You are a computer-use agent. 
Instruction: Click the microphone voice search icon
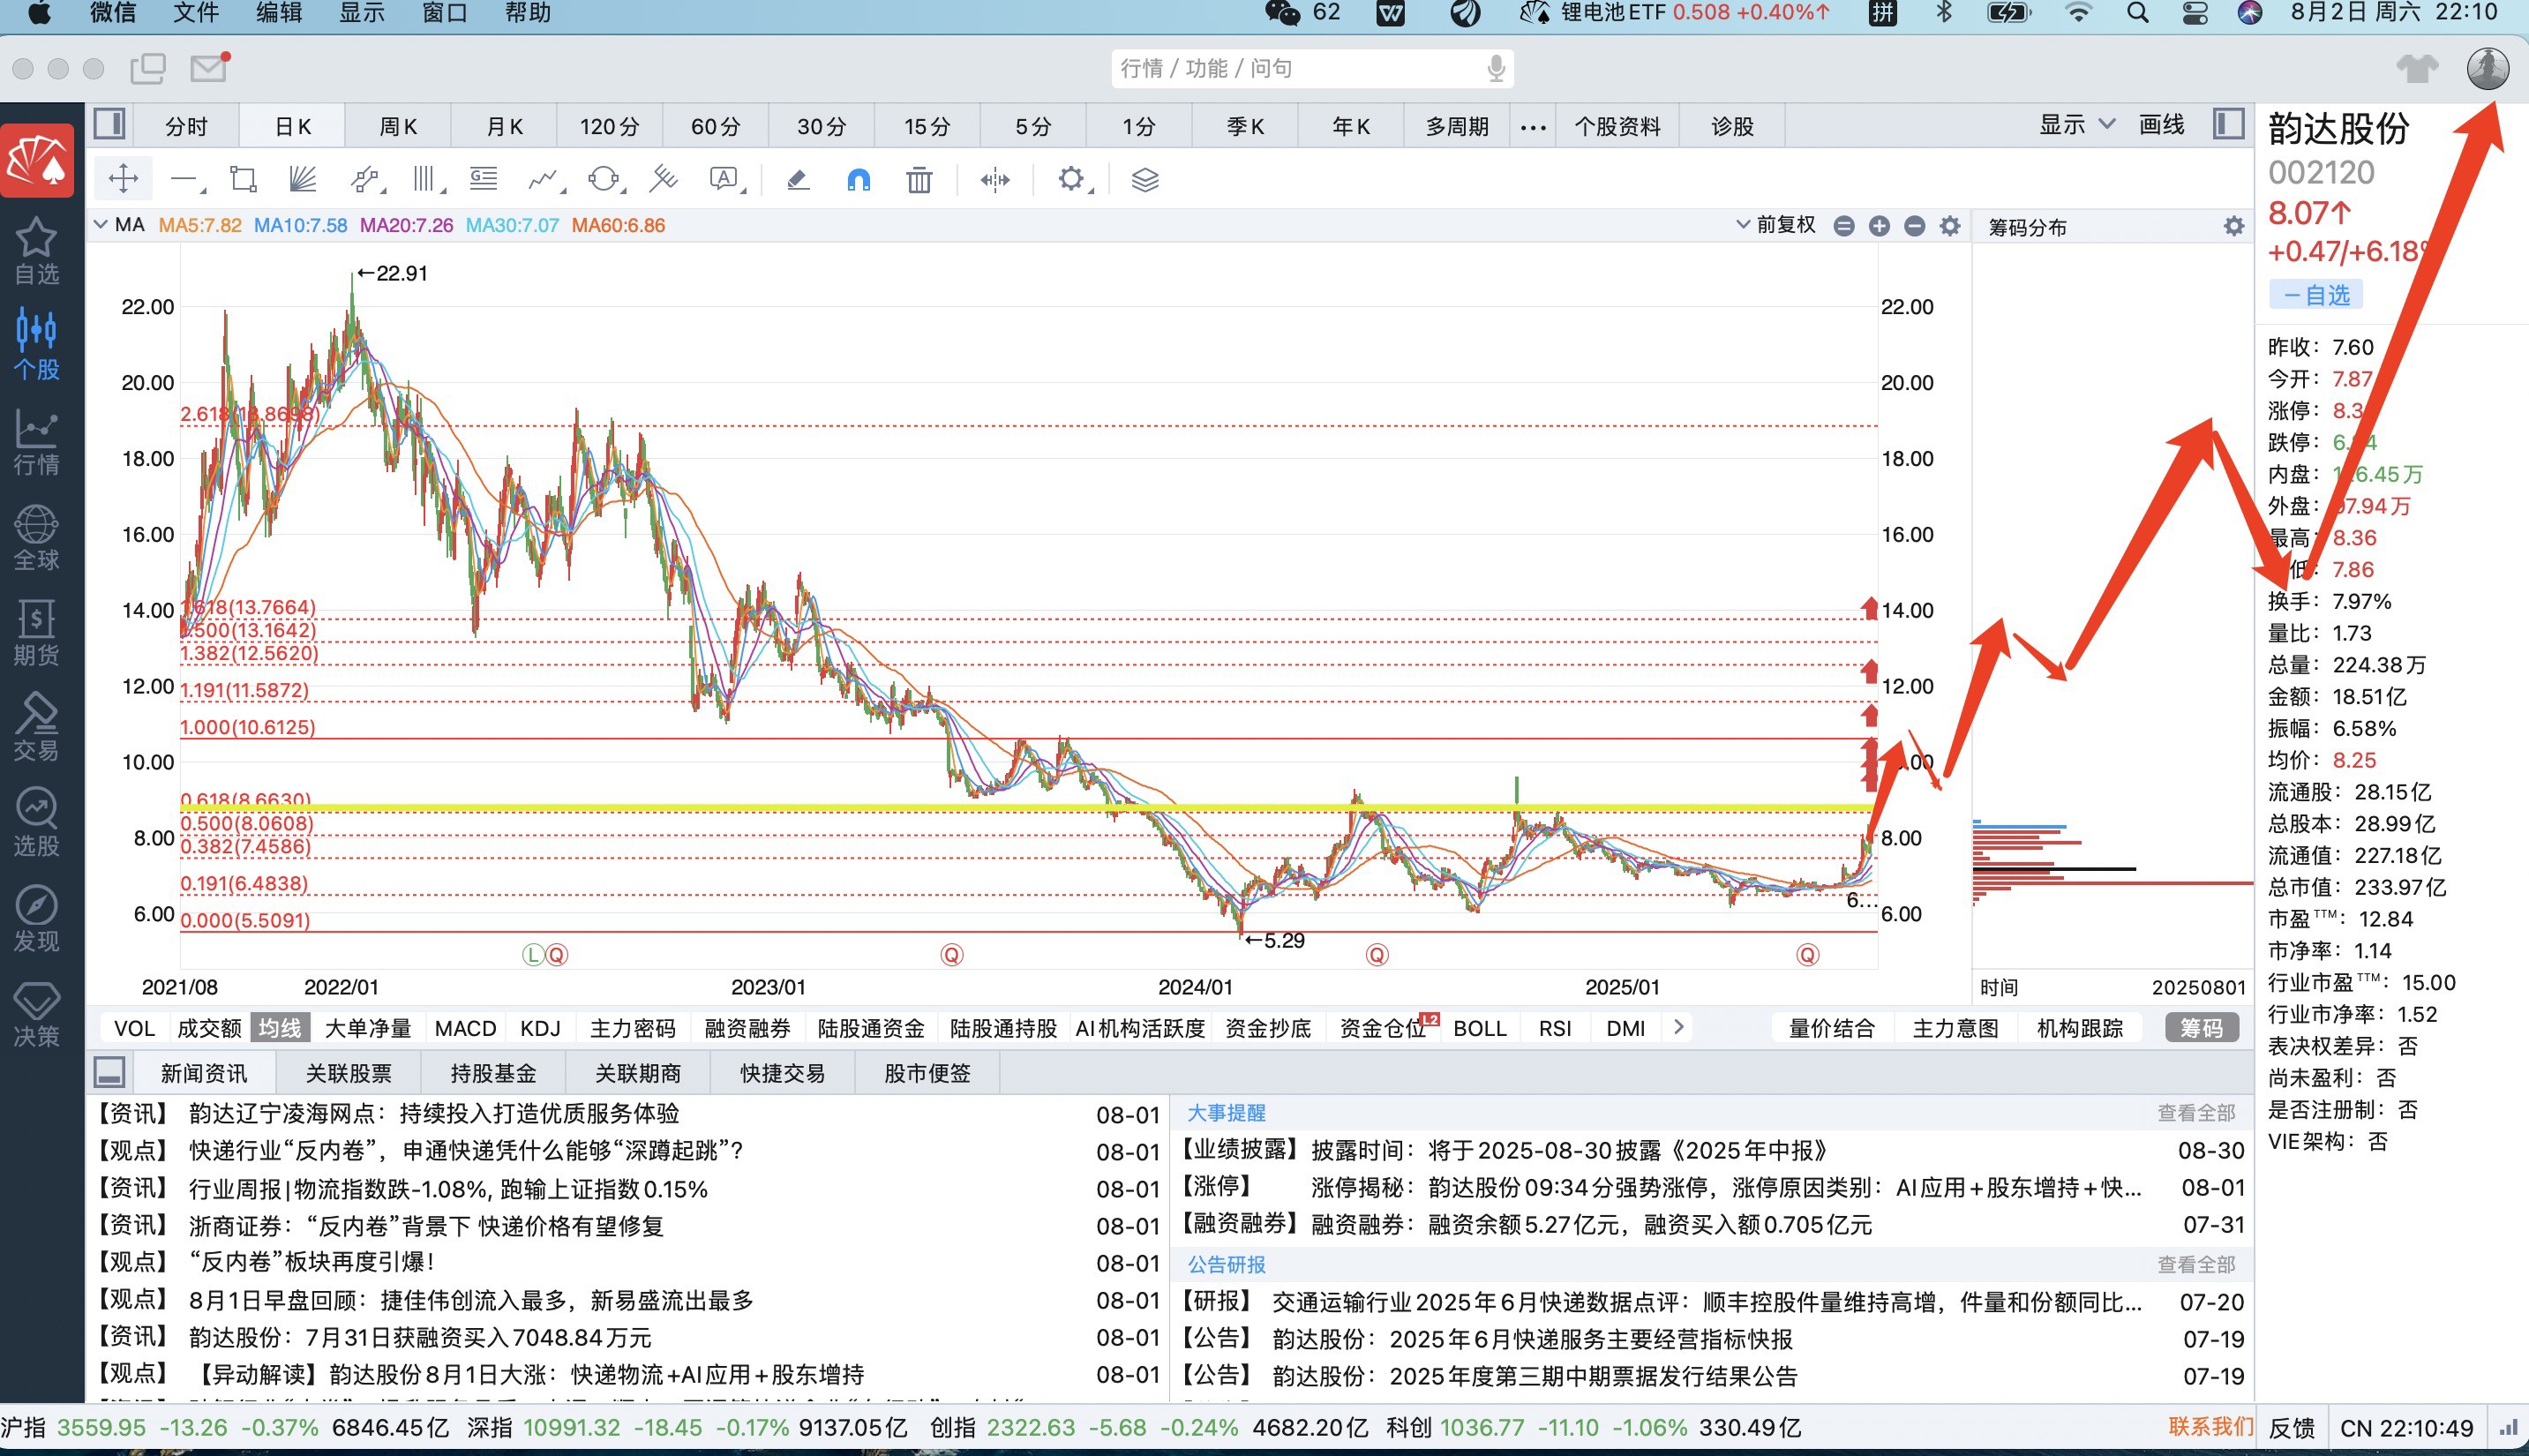click(1496, 68)
